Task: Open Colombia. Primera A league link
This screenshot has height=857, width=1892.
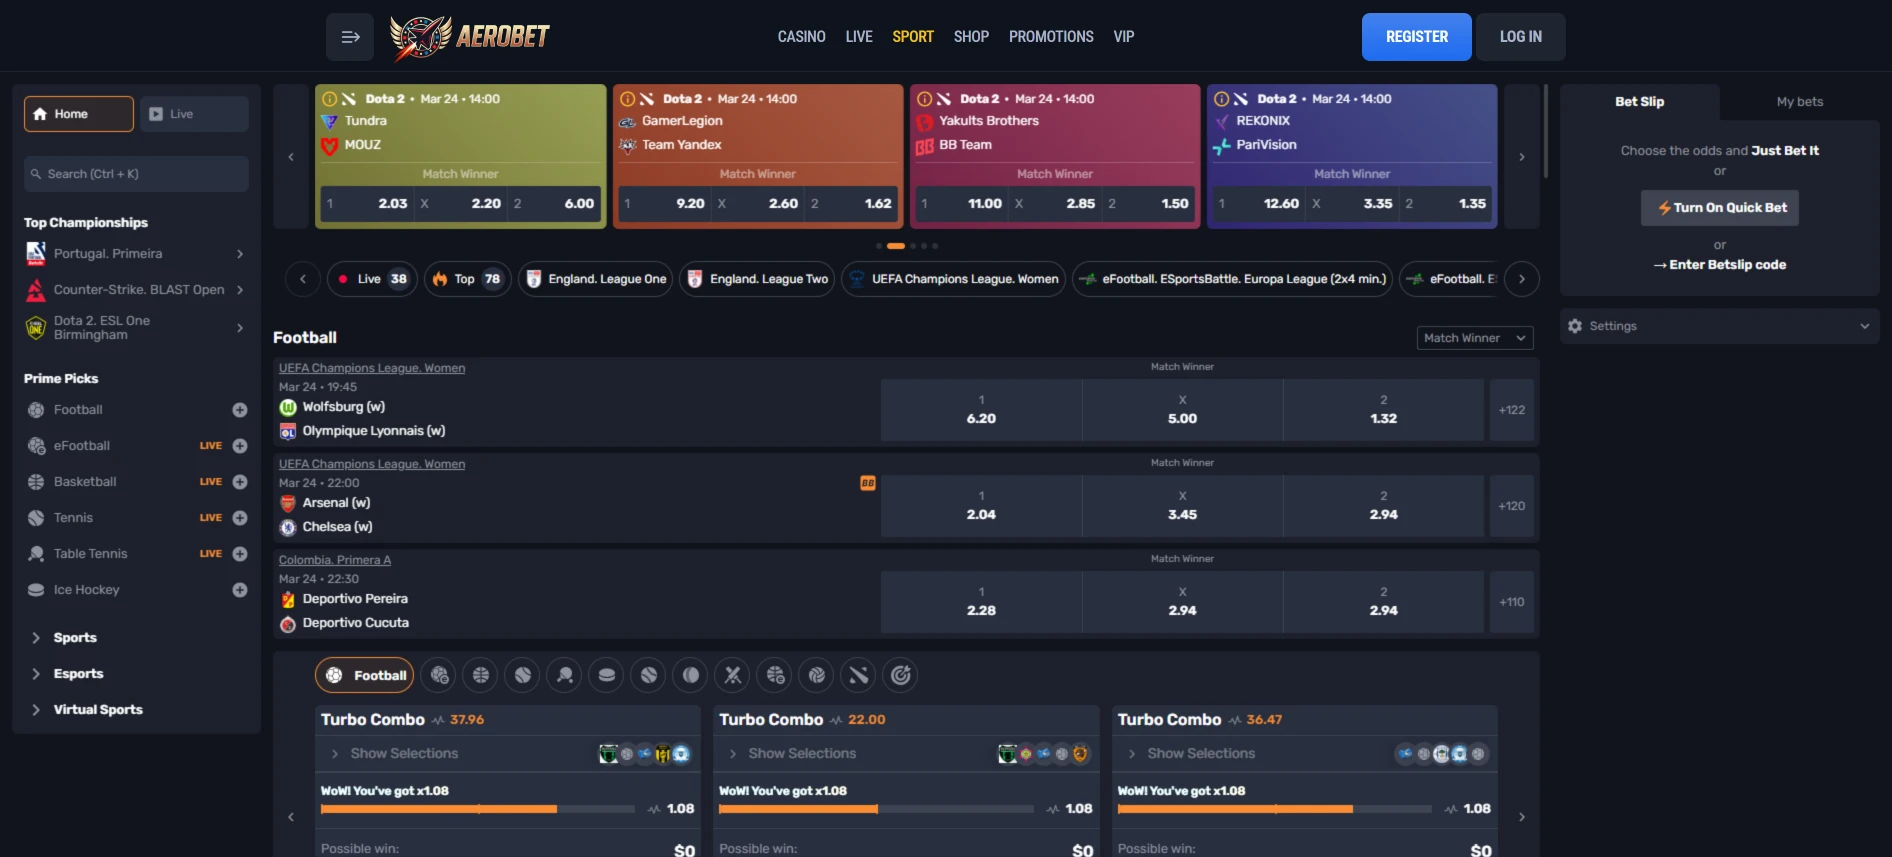Action: (x=335, y=560)
